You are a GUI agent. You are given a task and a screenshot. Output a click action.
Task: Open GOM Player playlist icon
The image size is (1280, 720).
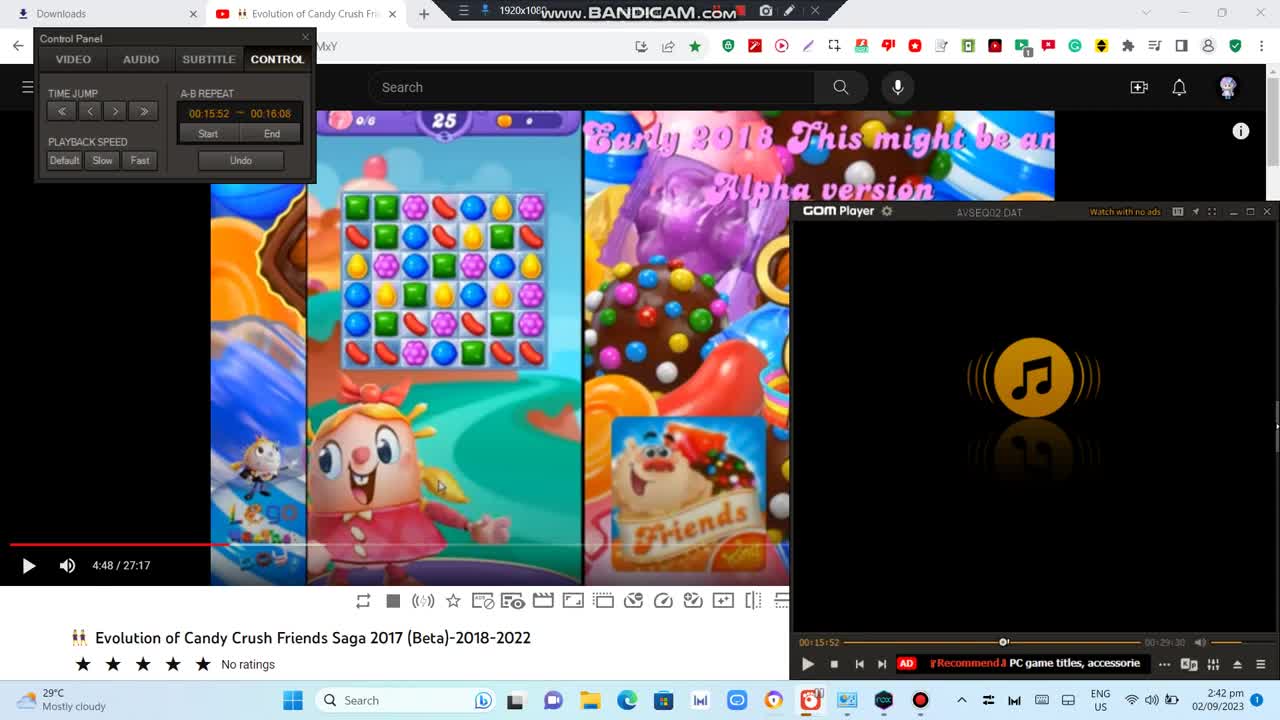1260,664
